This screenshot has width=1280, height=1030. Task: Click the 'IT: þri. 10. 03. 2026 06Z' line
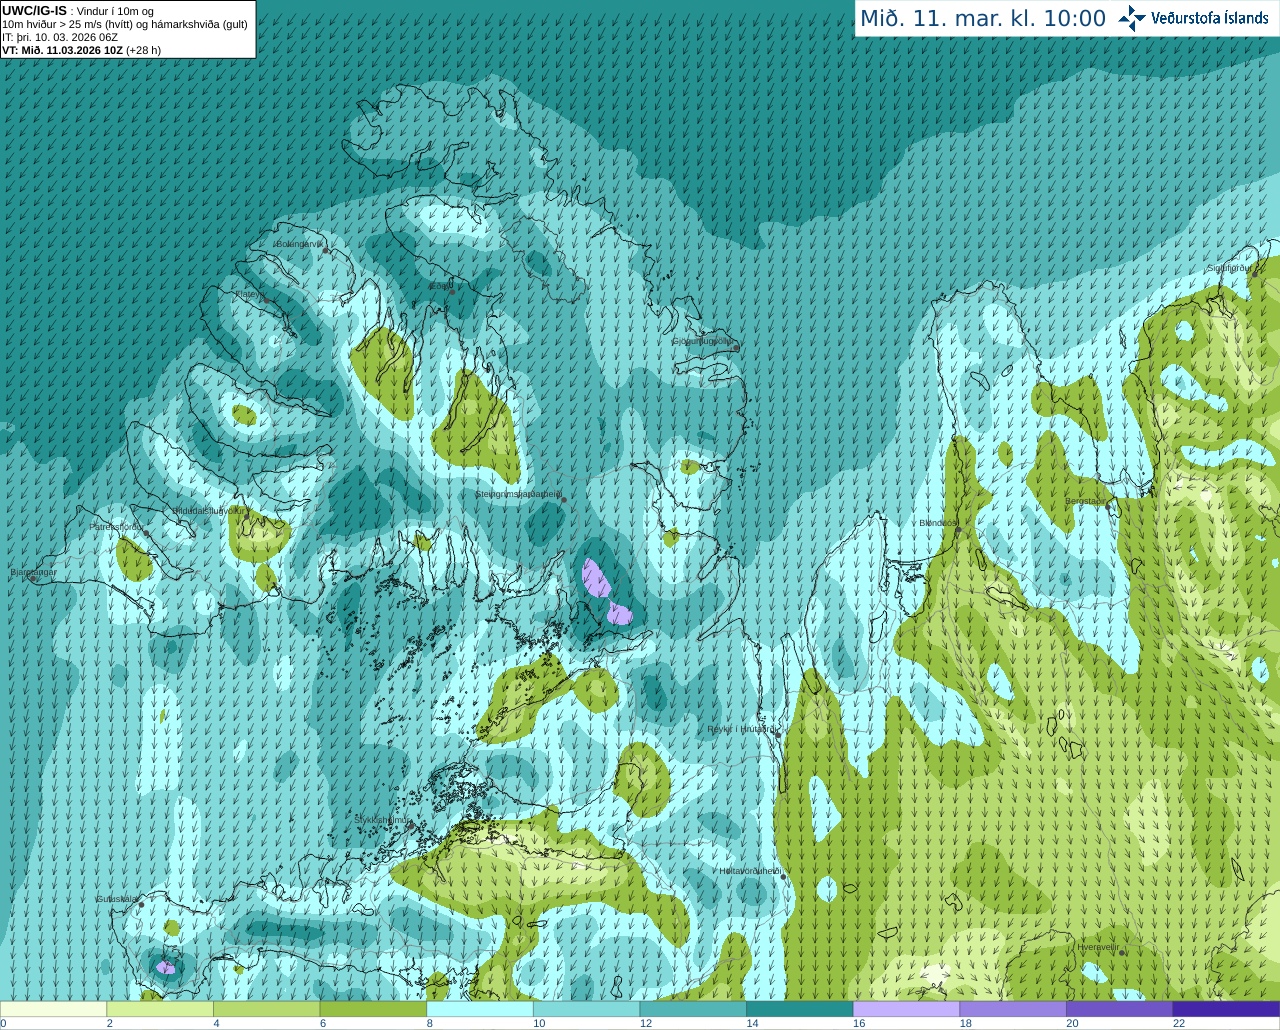(x=60, y=37)
